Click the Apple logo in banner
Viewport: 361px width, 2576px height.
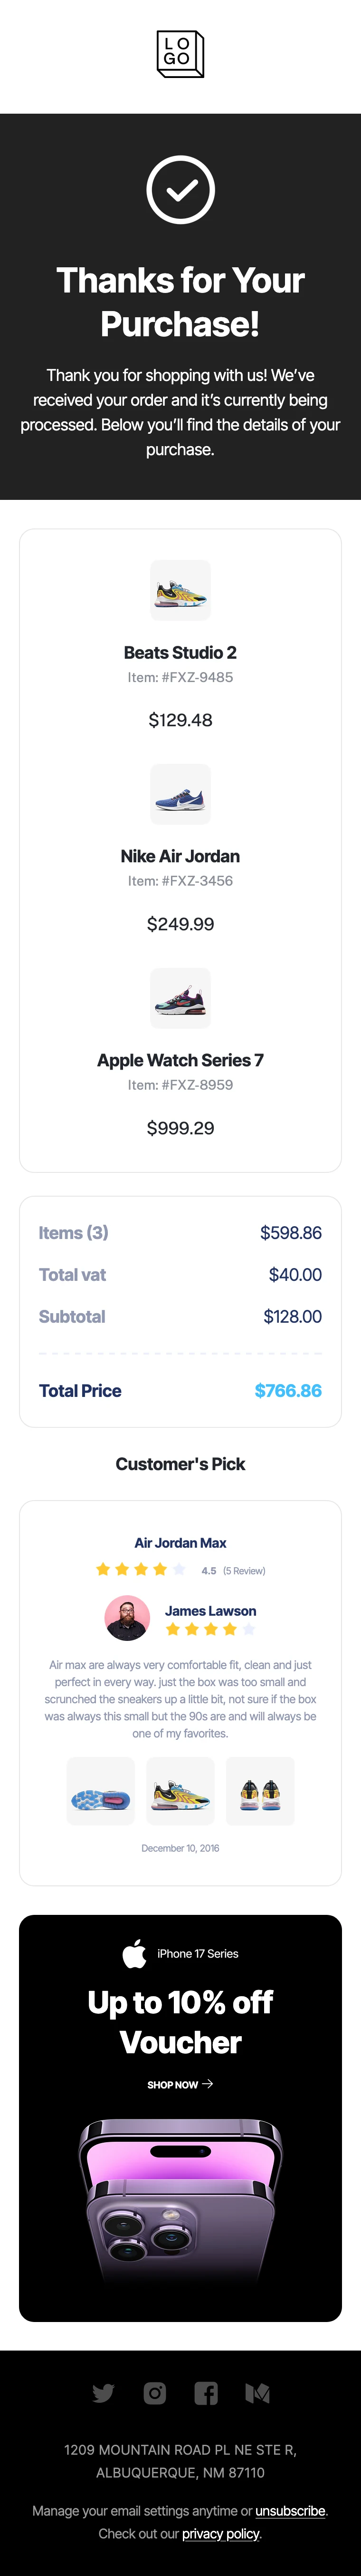coord(135,1953)
